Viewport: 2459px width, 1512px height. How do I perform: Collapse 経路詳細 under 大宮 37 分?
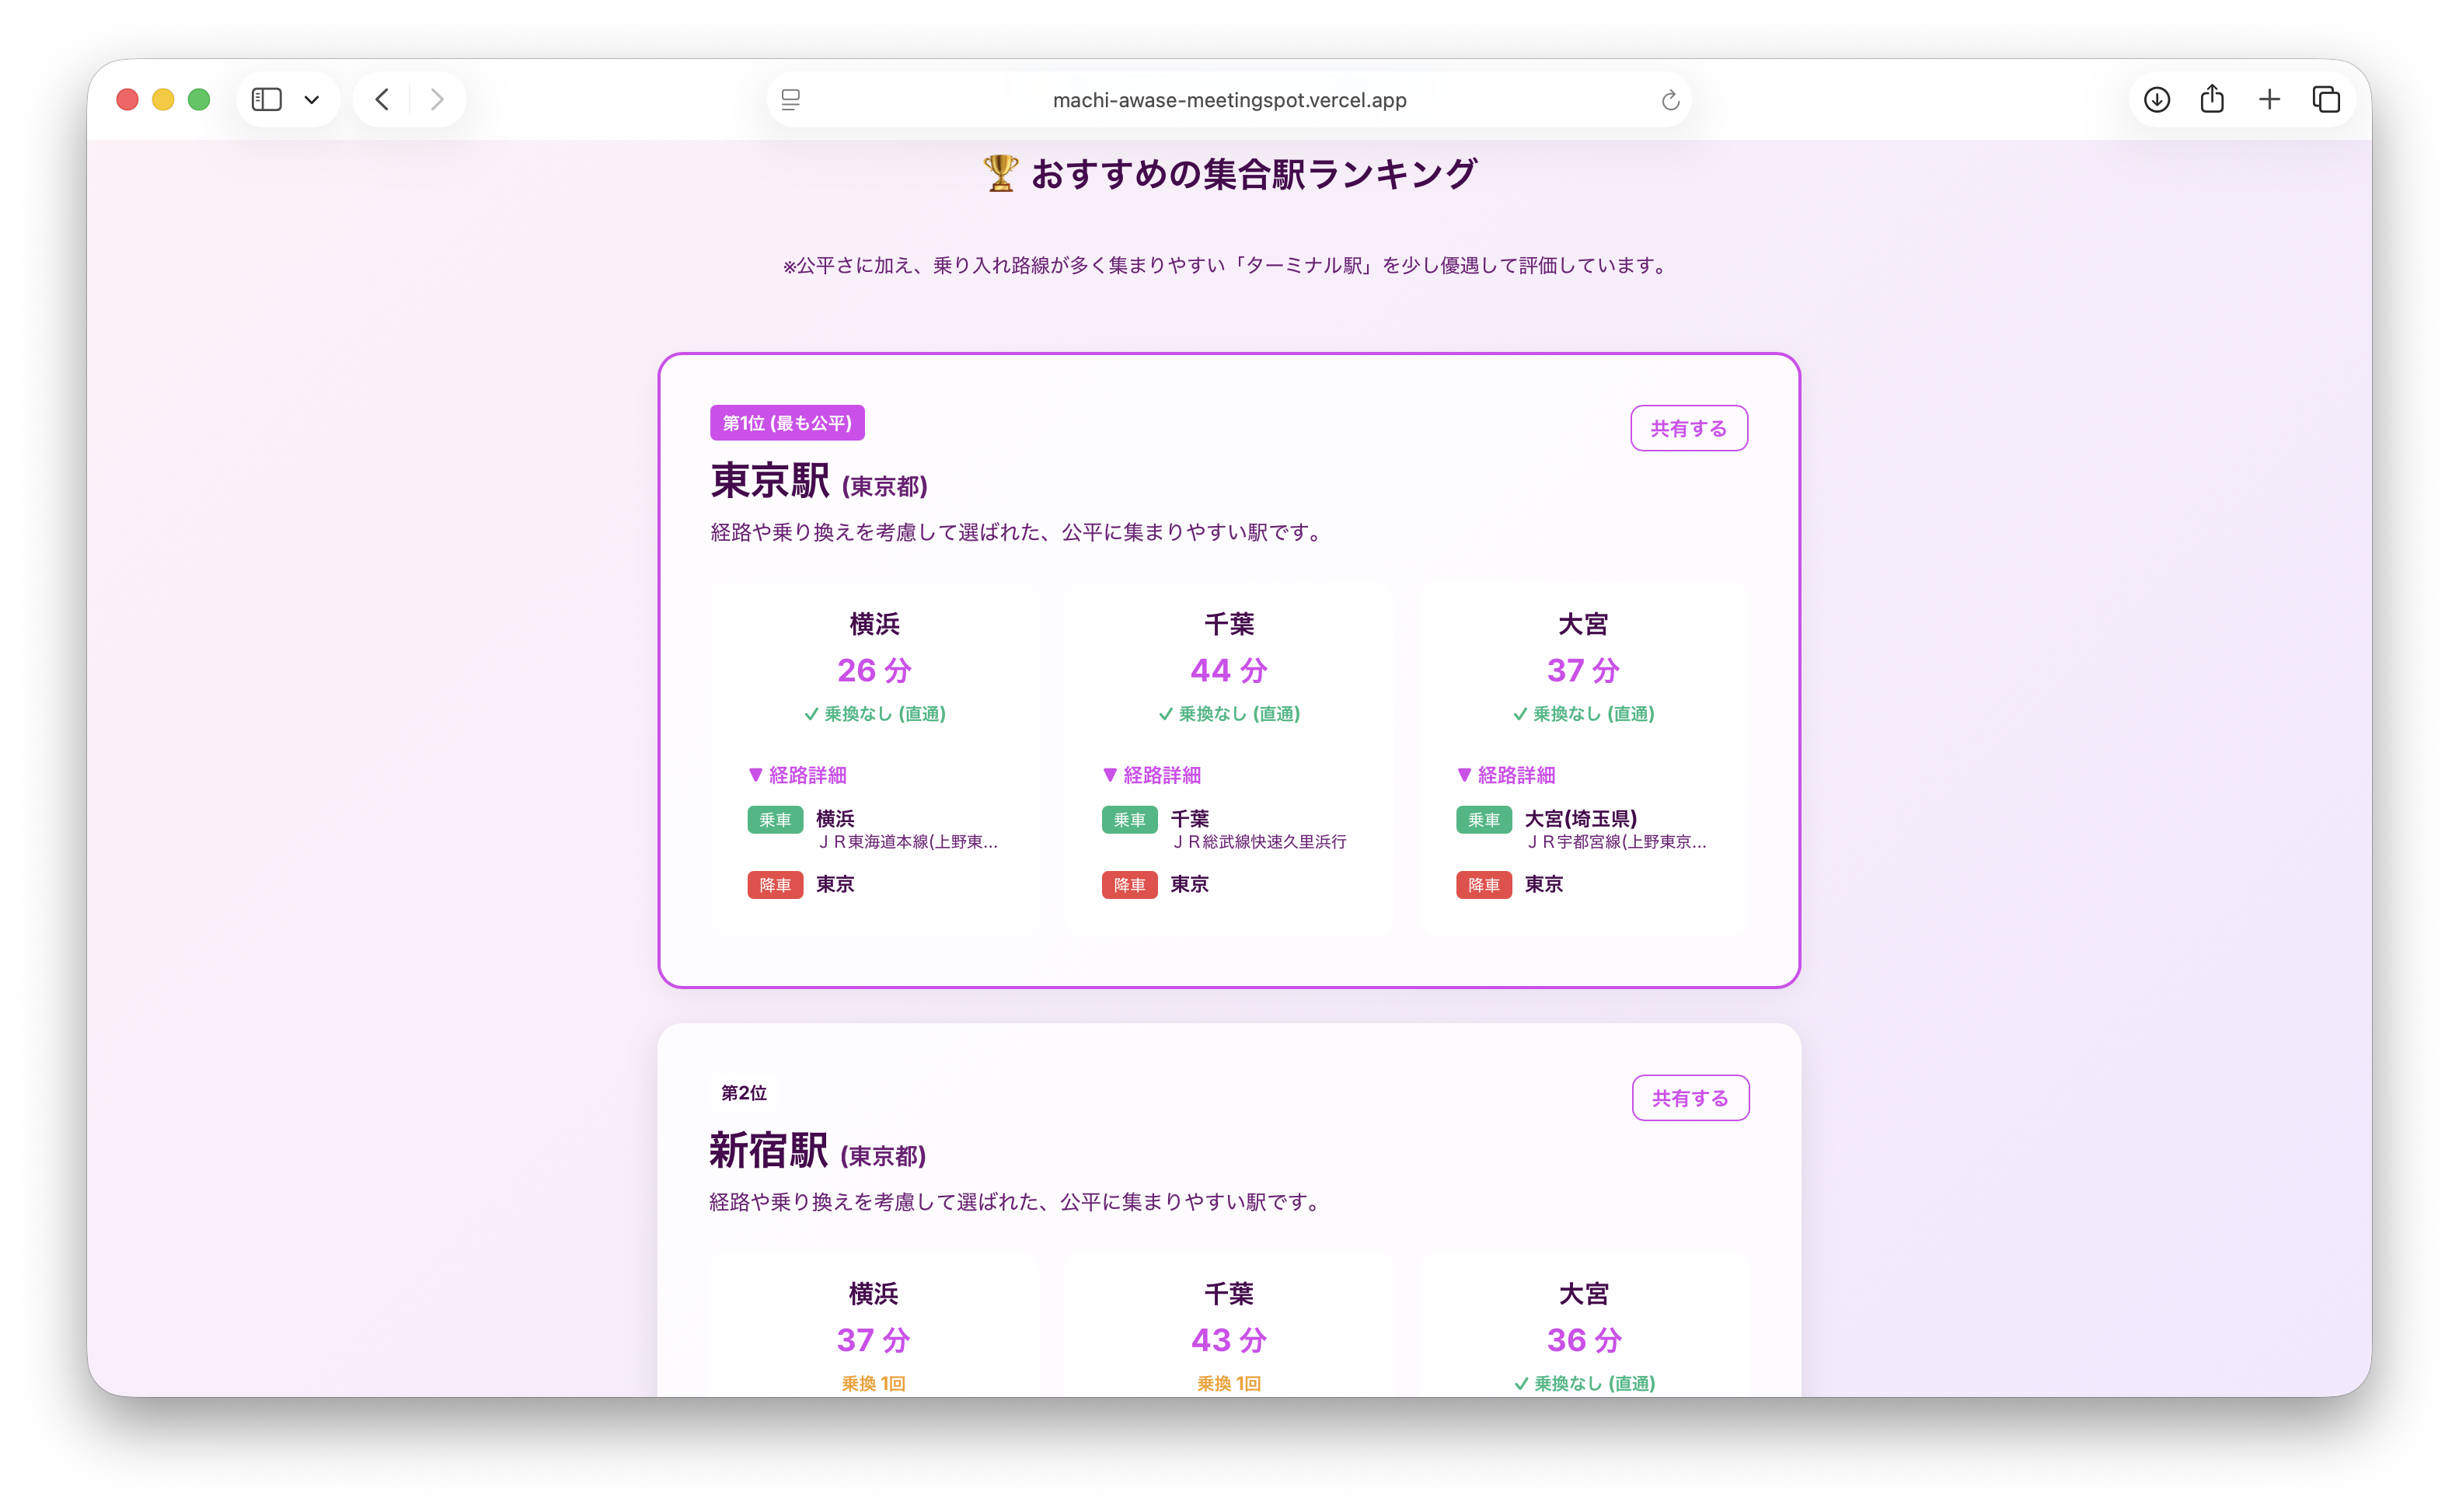(1506, 775)
